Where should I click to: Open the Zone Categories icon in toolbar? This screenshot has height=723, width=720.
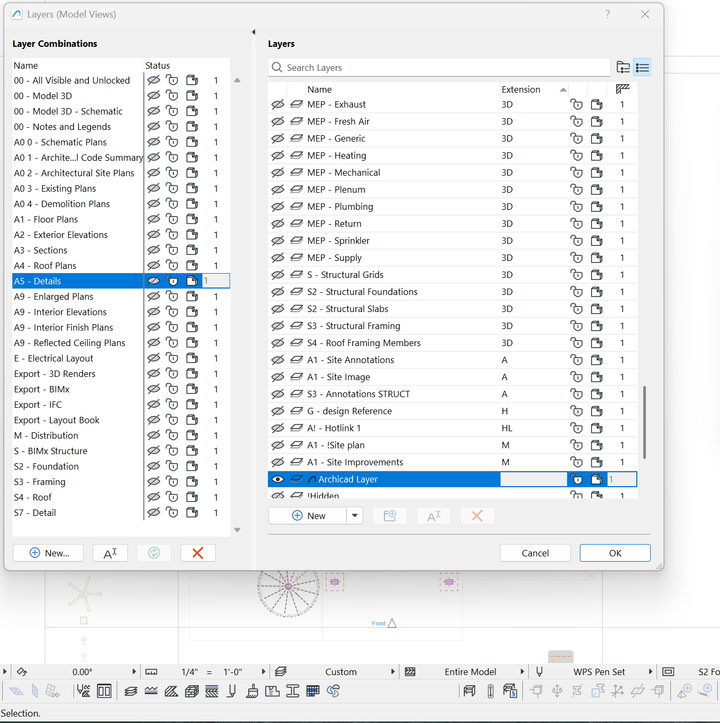coord(273,691)
